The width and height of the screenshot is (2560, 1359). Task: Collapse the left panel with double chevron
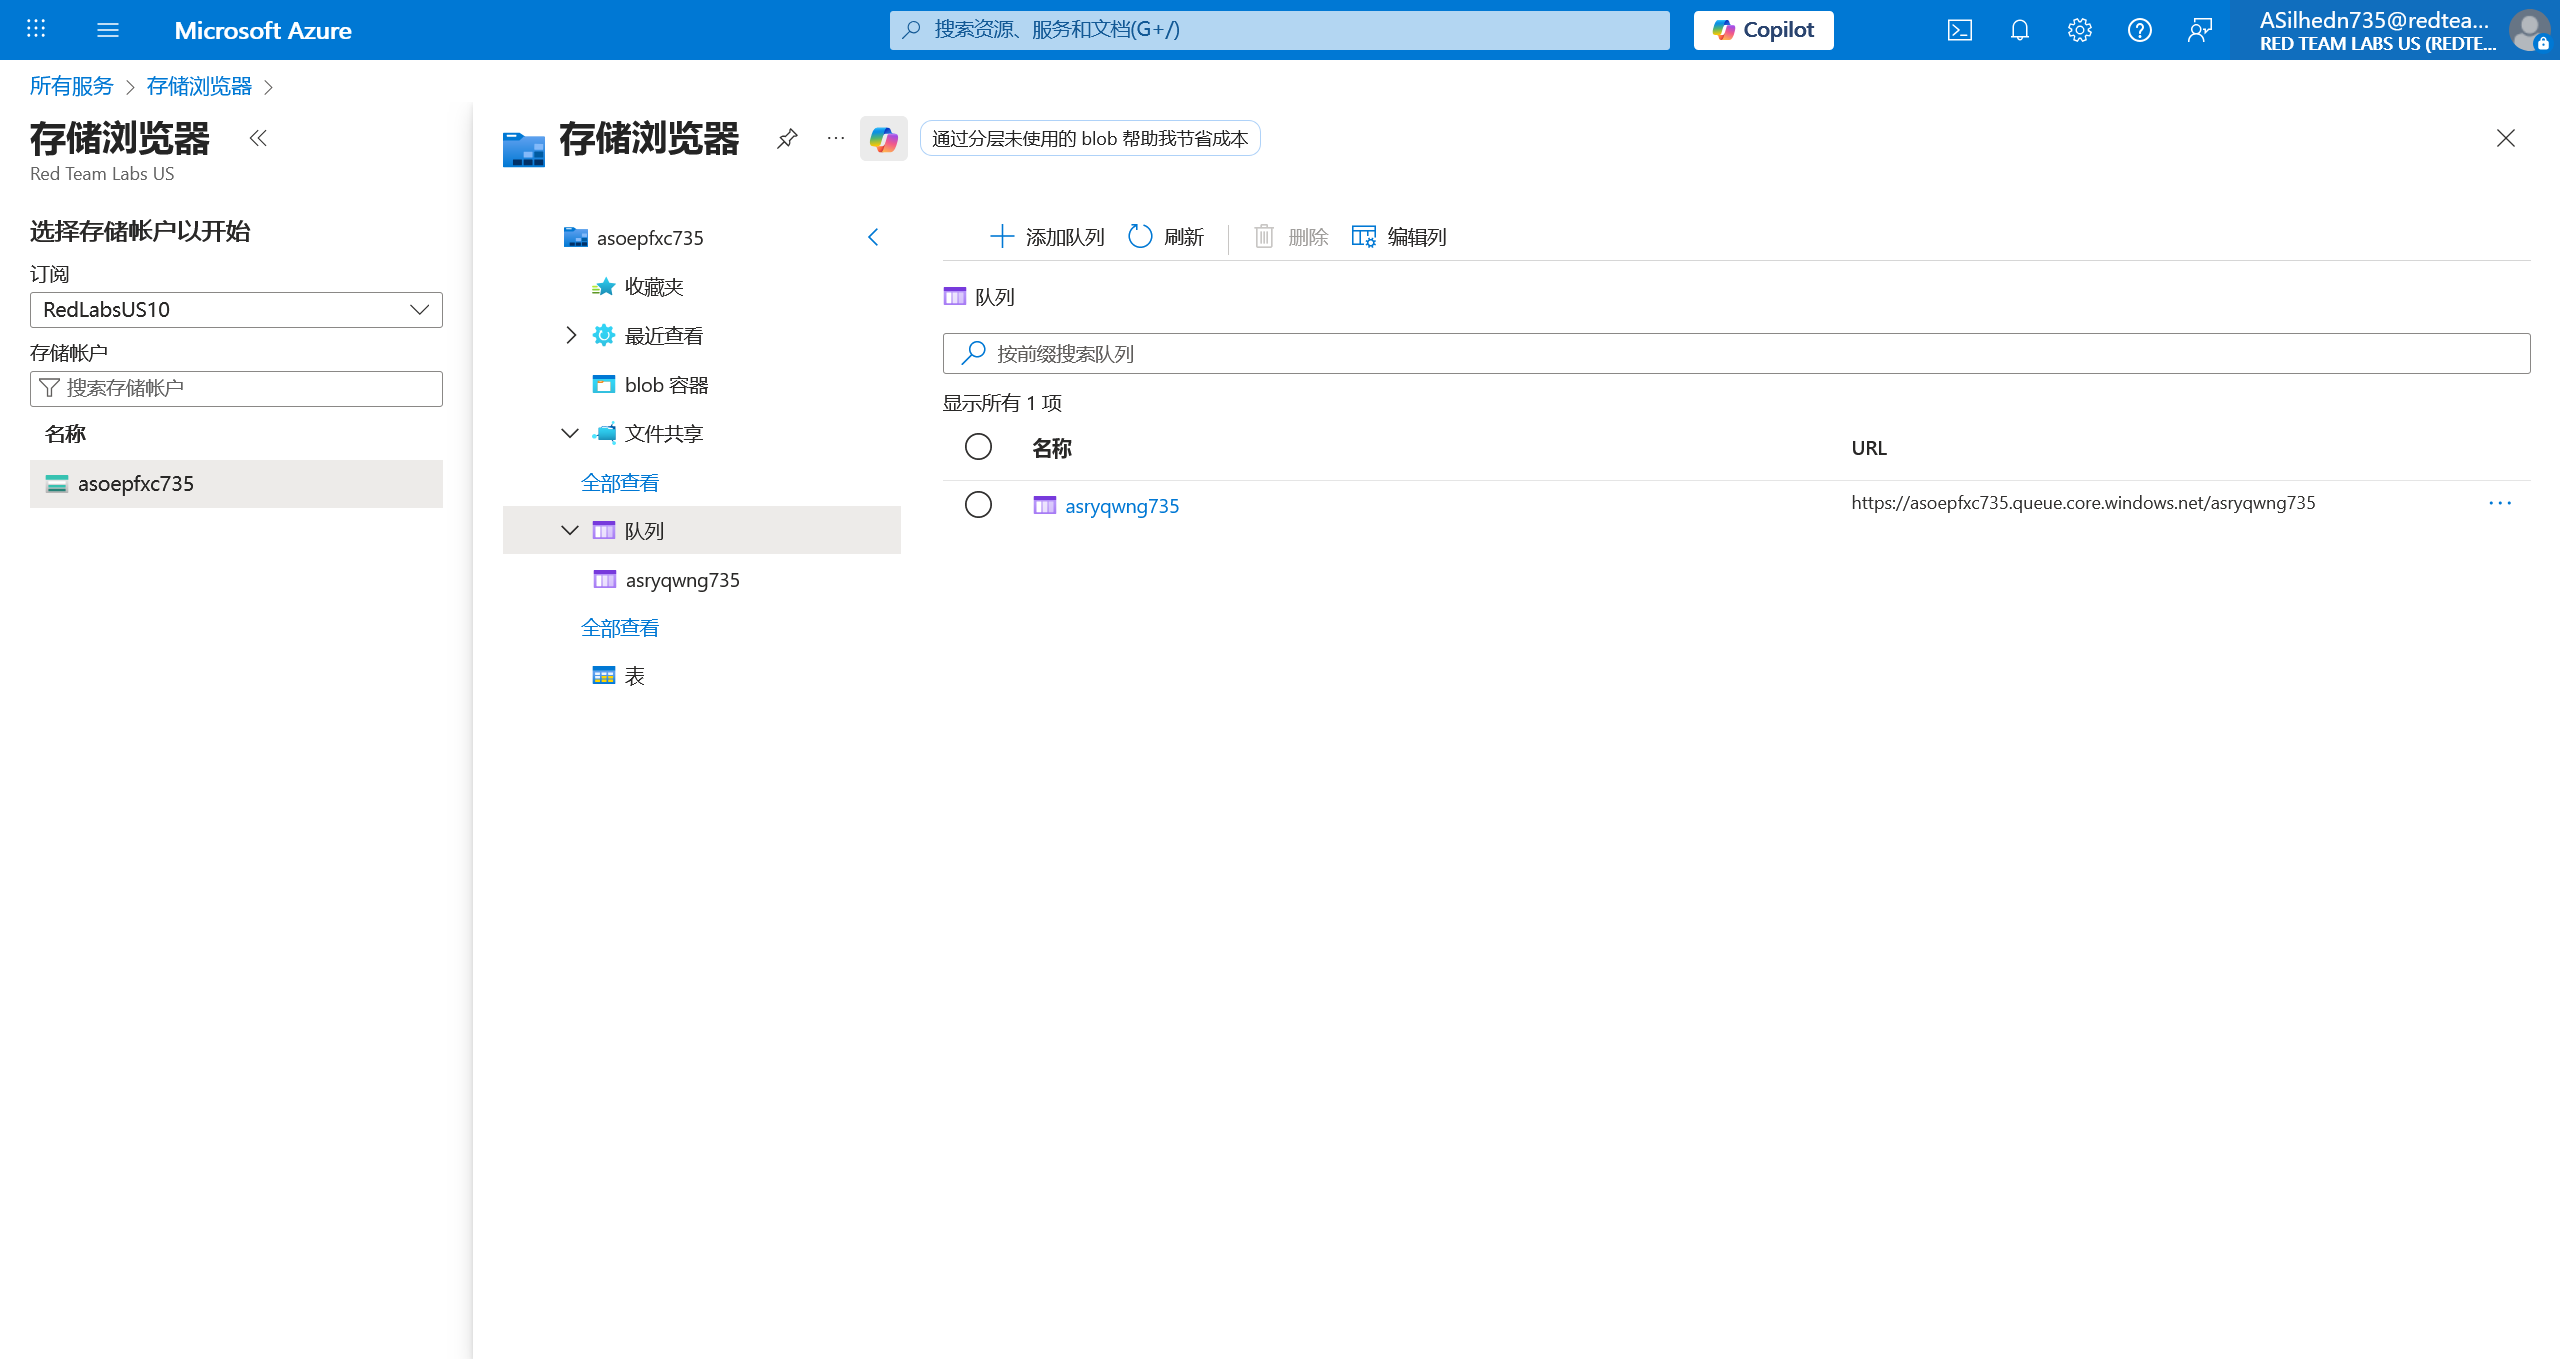258,138
